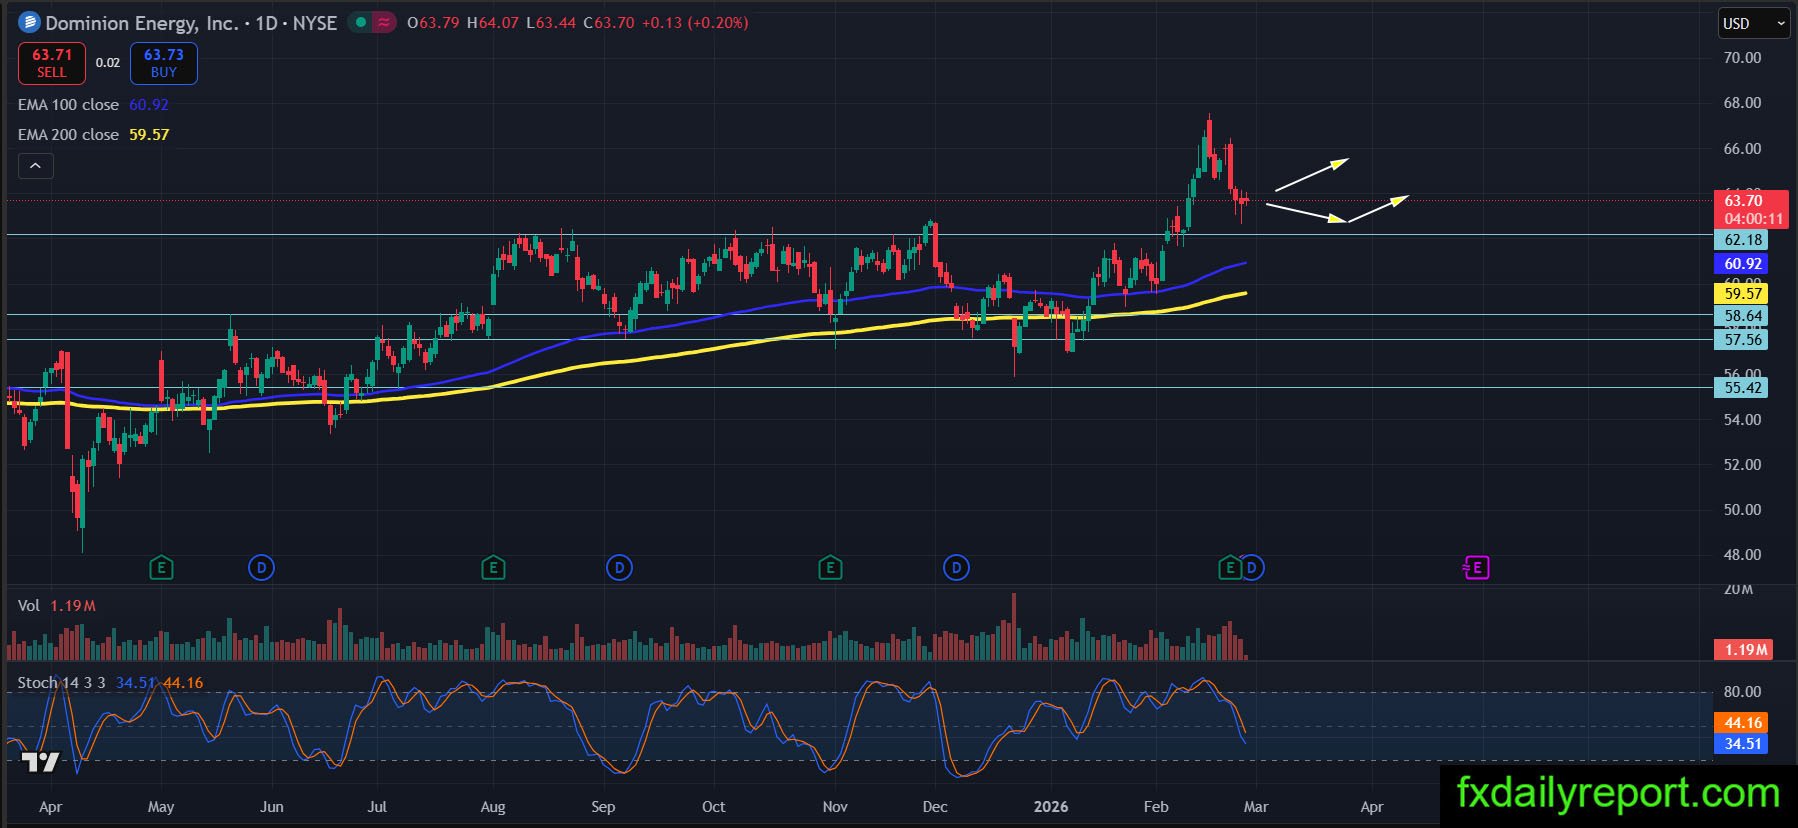This screenshot has height=828, width=1798.
Task: Click the pink data status icon
Action: (x=383, y=22)
